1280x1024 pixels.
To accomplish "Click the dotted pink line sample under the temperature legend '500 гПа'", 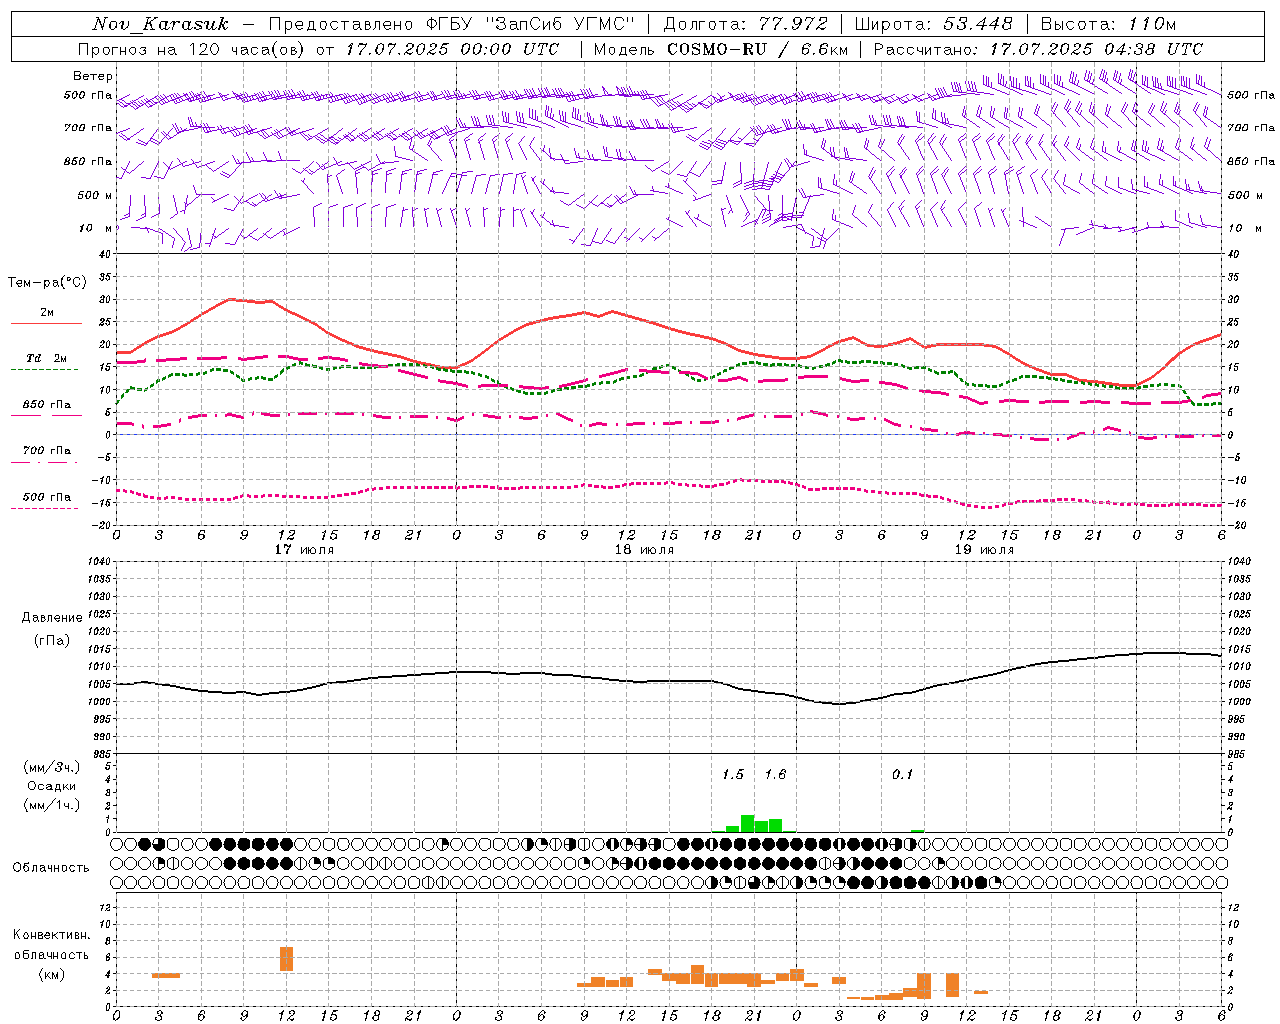I will click(x=45, y=508).
